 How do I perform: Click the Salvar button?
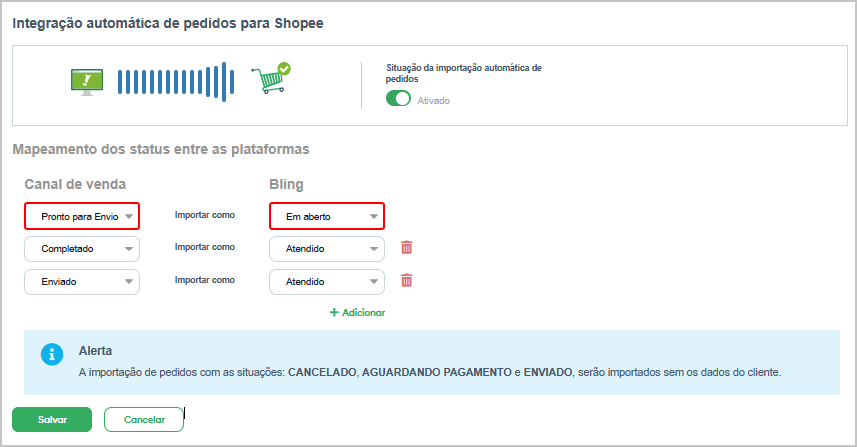52,420
